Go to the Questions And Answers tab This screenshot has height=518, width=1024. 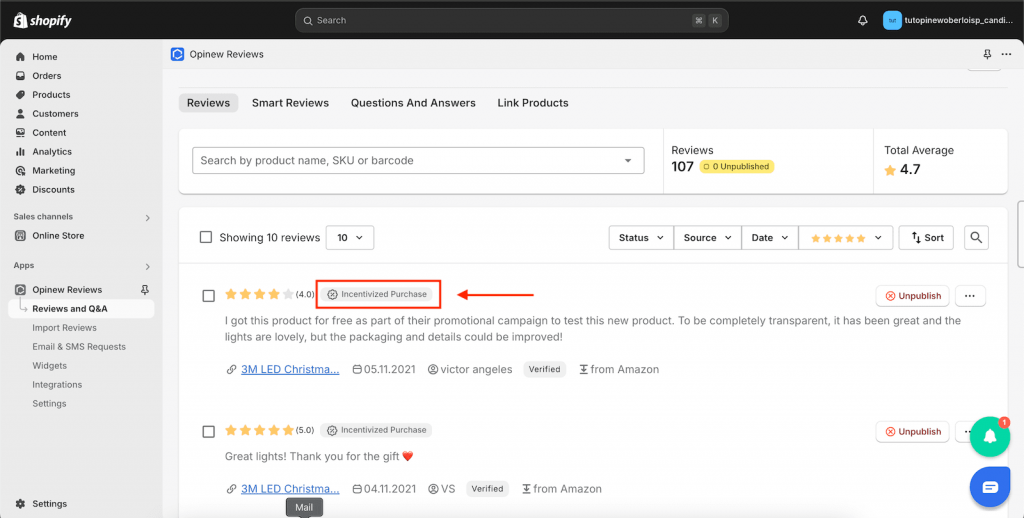[x=413, y=103]
